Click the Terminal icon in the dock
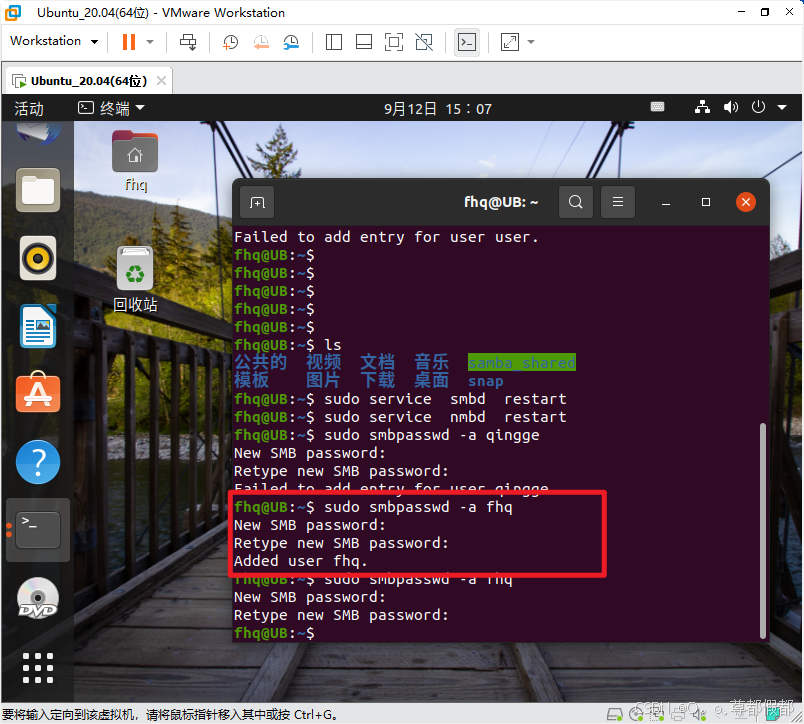Image resolution: width=804 pixels, height=724 pixels. click(x=38, y=530)
